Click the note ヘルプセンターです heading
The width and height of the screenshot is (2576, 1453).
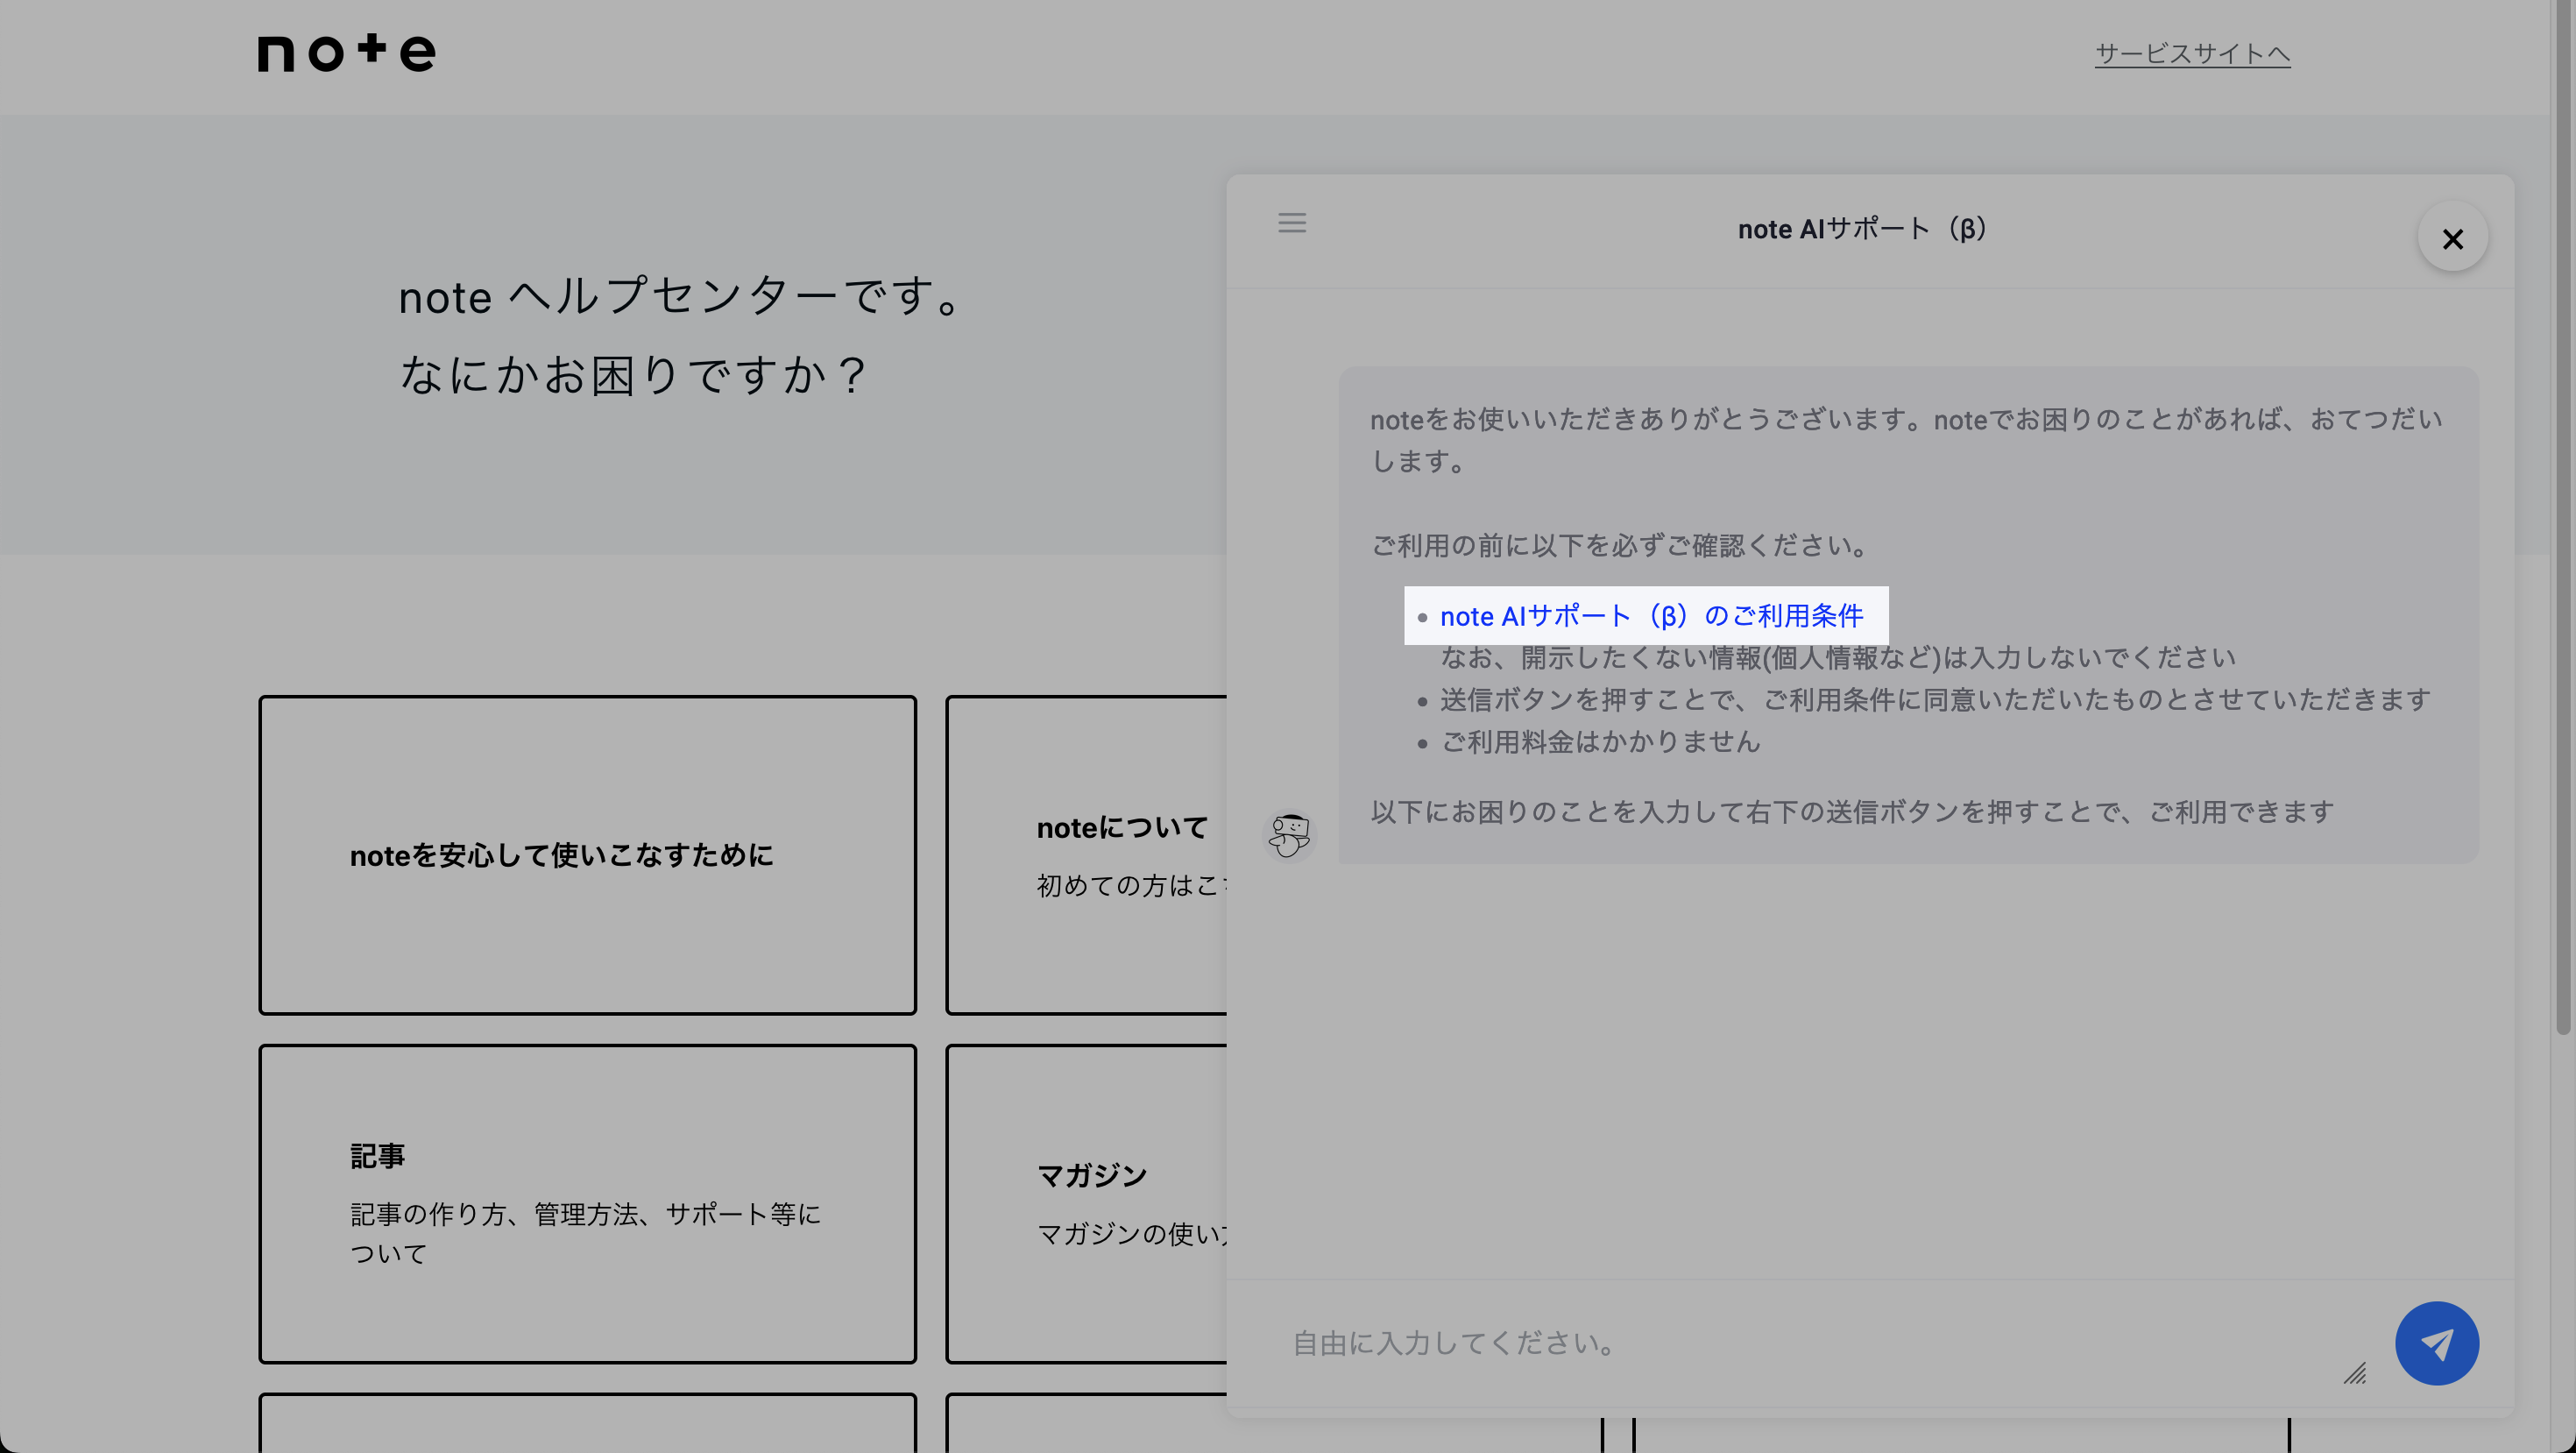(x=681, y=296)
